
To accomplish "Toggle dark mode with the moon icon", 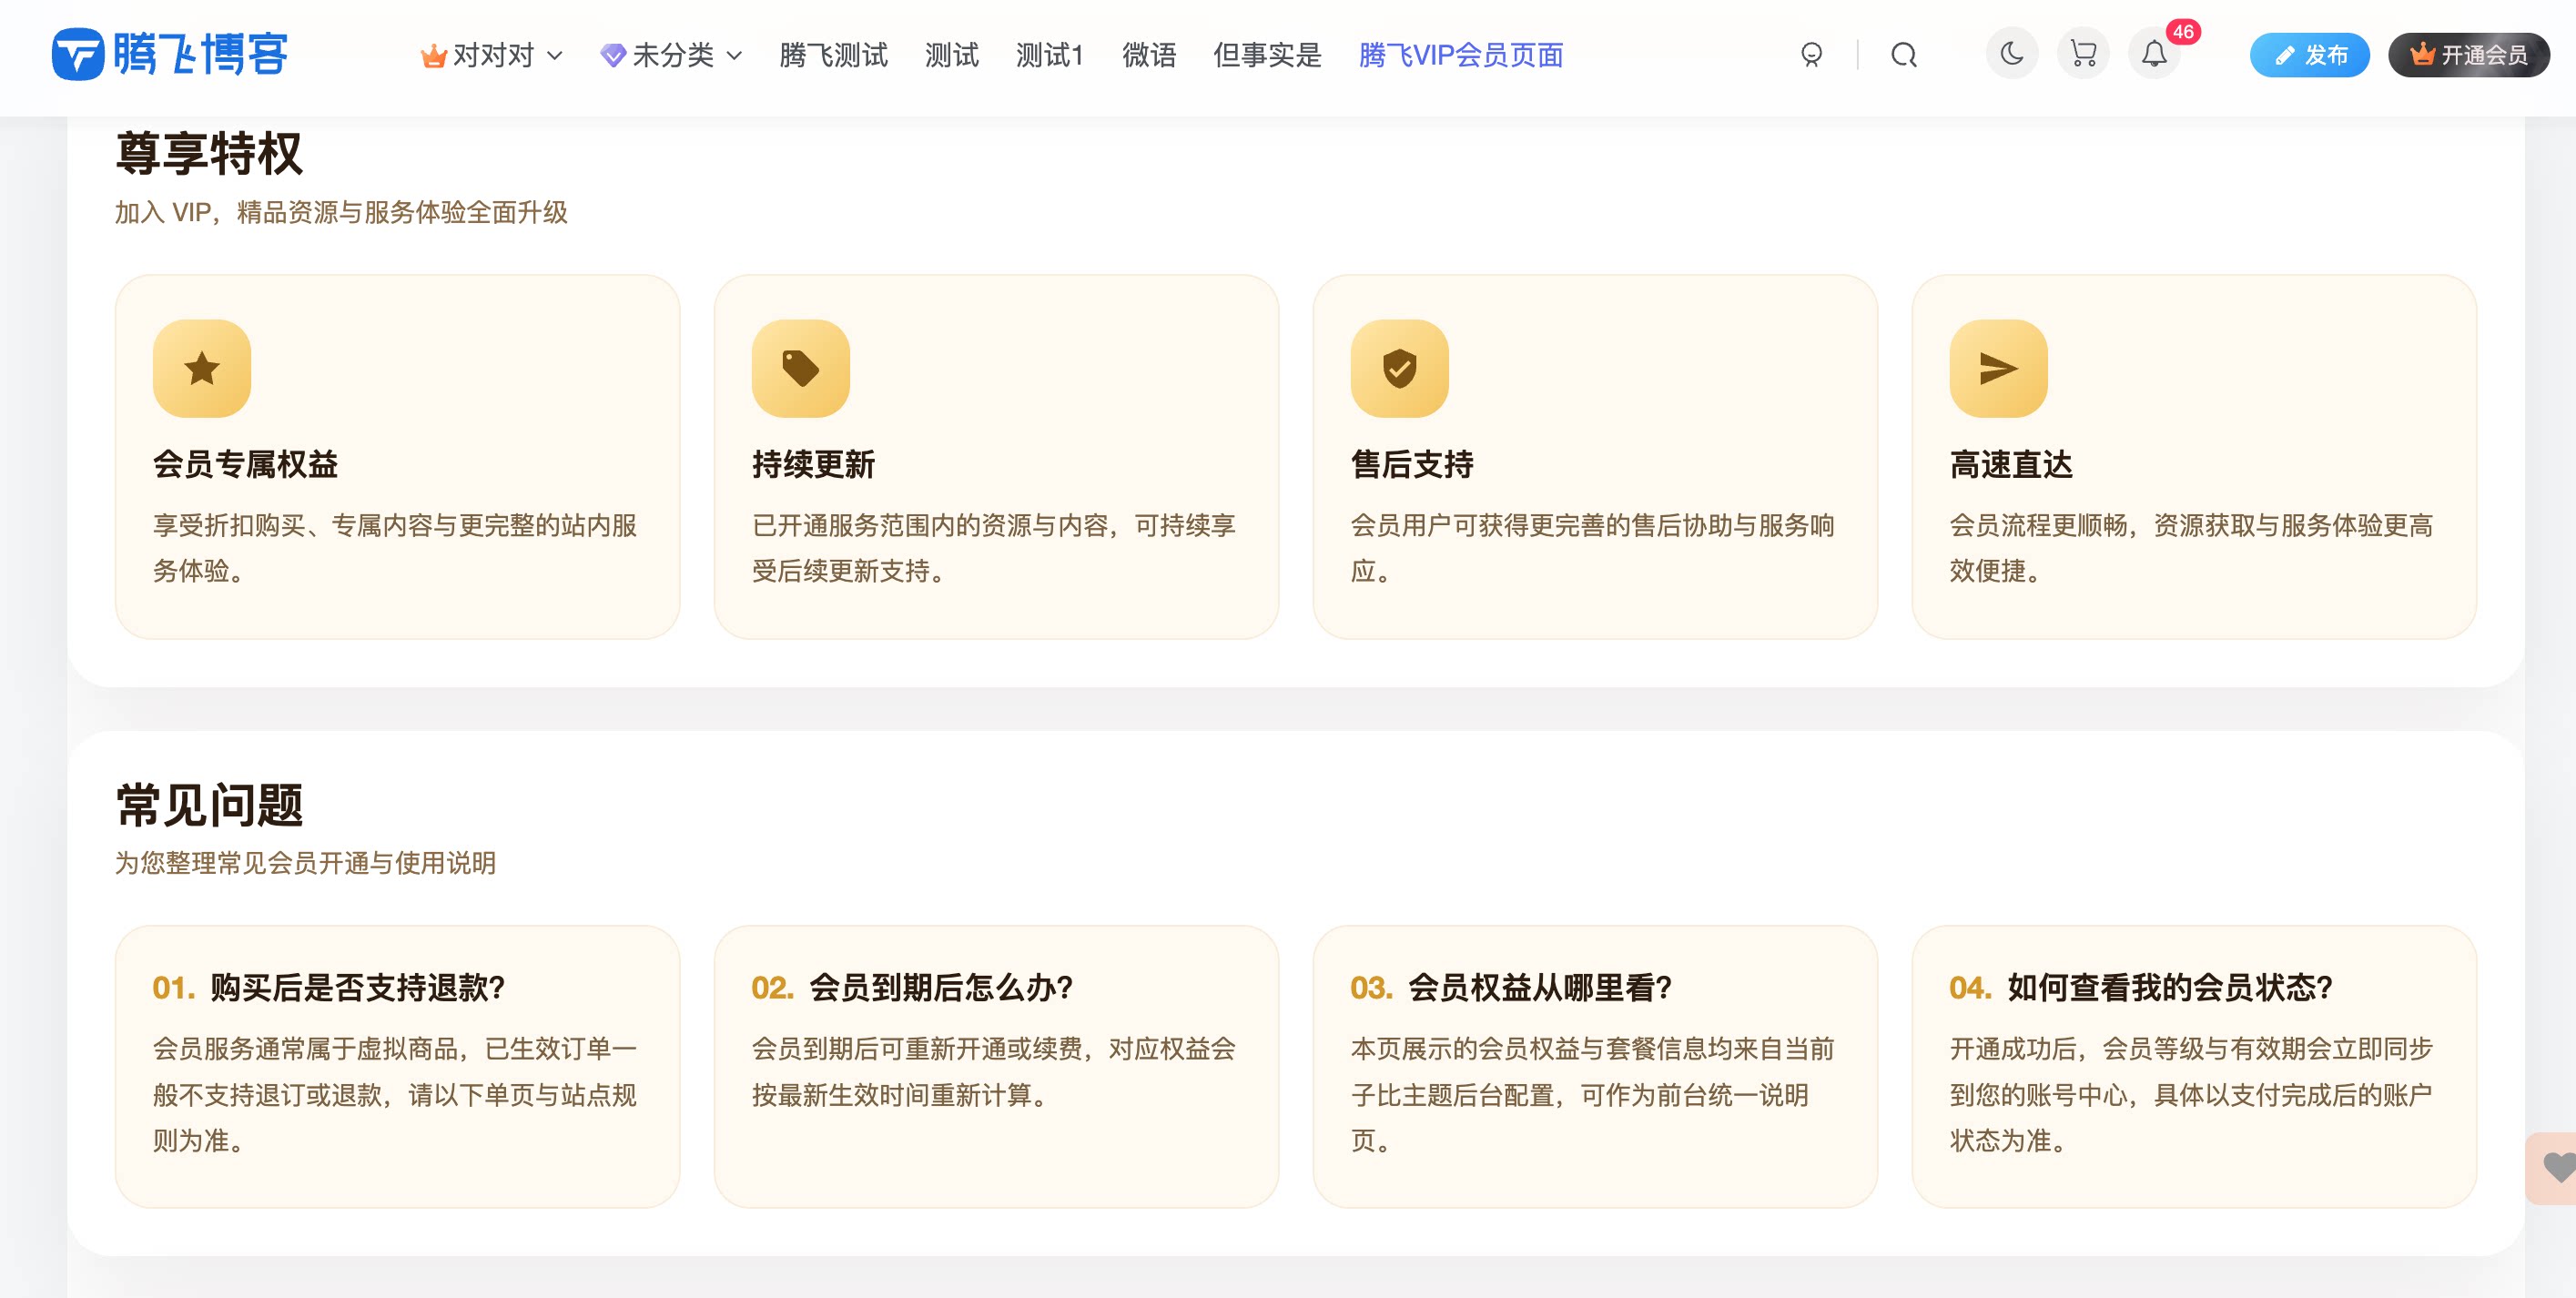I will (2013, 55).
